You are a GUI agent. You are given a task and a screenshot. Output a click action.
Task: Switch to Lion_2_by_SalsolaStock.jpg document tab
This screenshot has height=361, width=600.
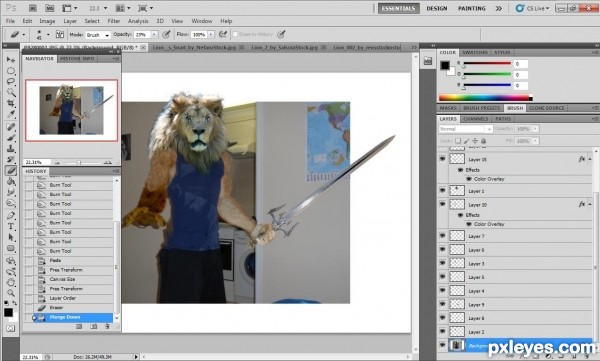point(285,47)
